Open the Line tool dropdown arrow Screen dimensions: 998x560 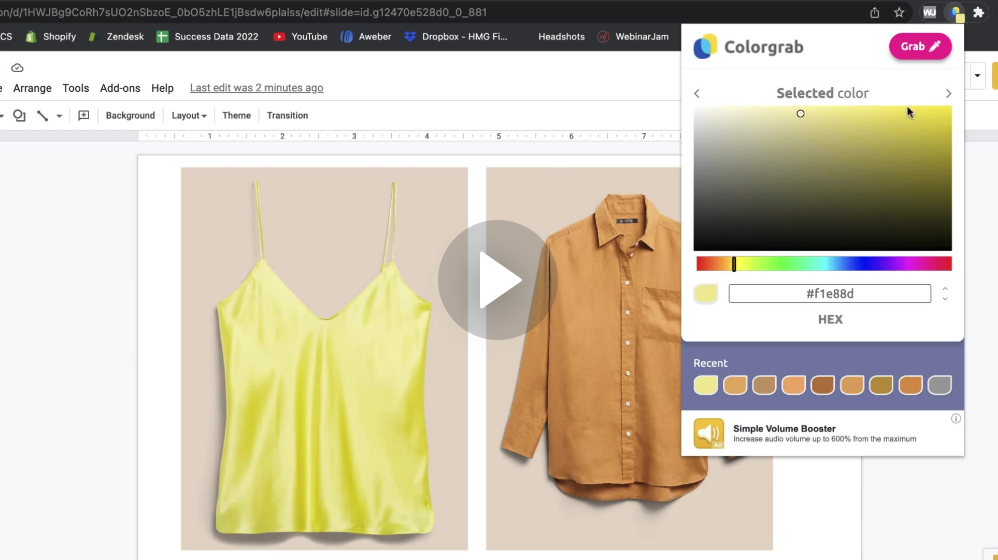[59, 116]
